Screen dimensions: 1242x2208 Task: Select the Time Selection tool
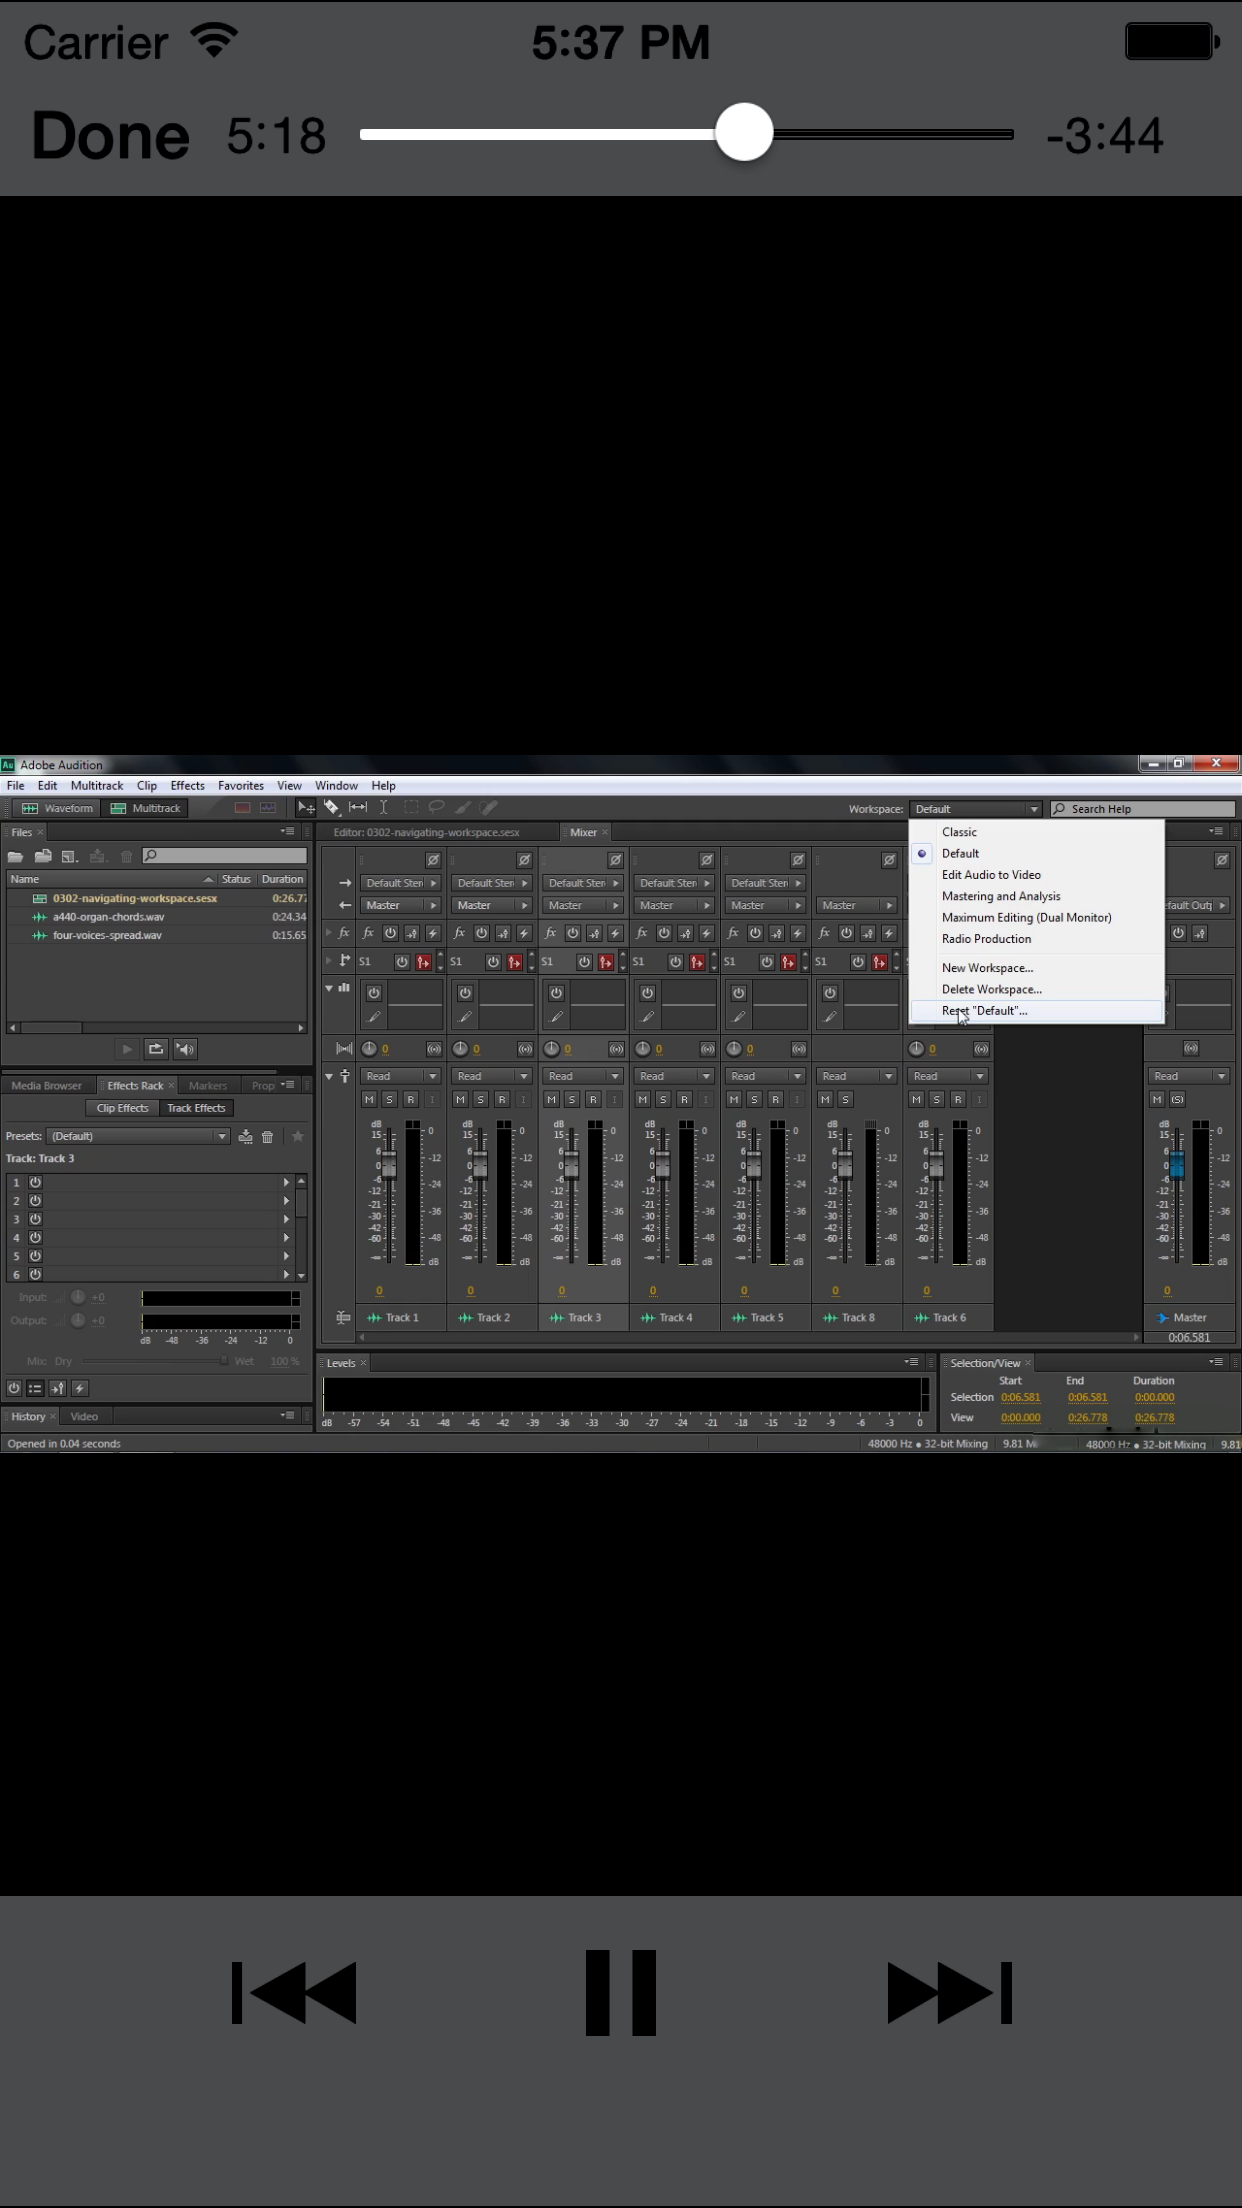click(383, 807)
